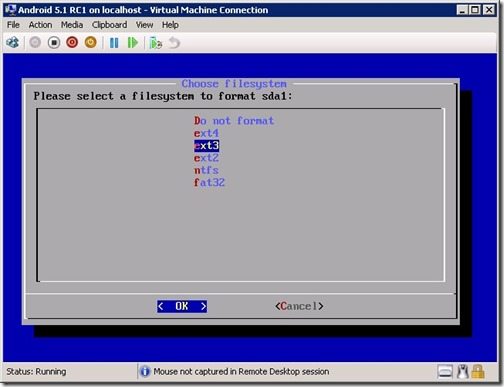Image resolution: width=504 pixels, height=387 pixels.
Task: Select the fat32 filesystem option
Action: pos(209,182)
